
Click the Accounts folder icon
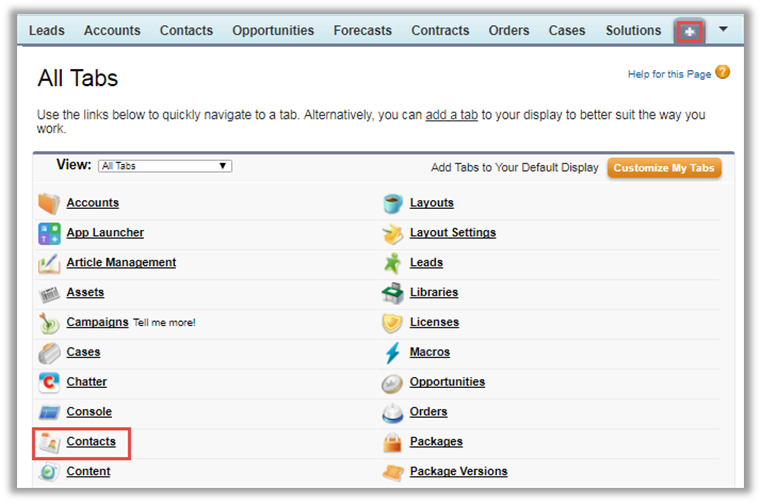tap(49, 204)
